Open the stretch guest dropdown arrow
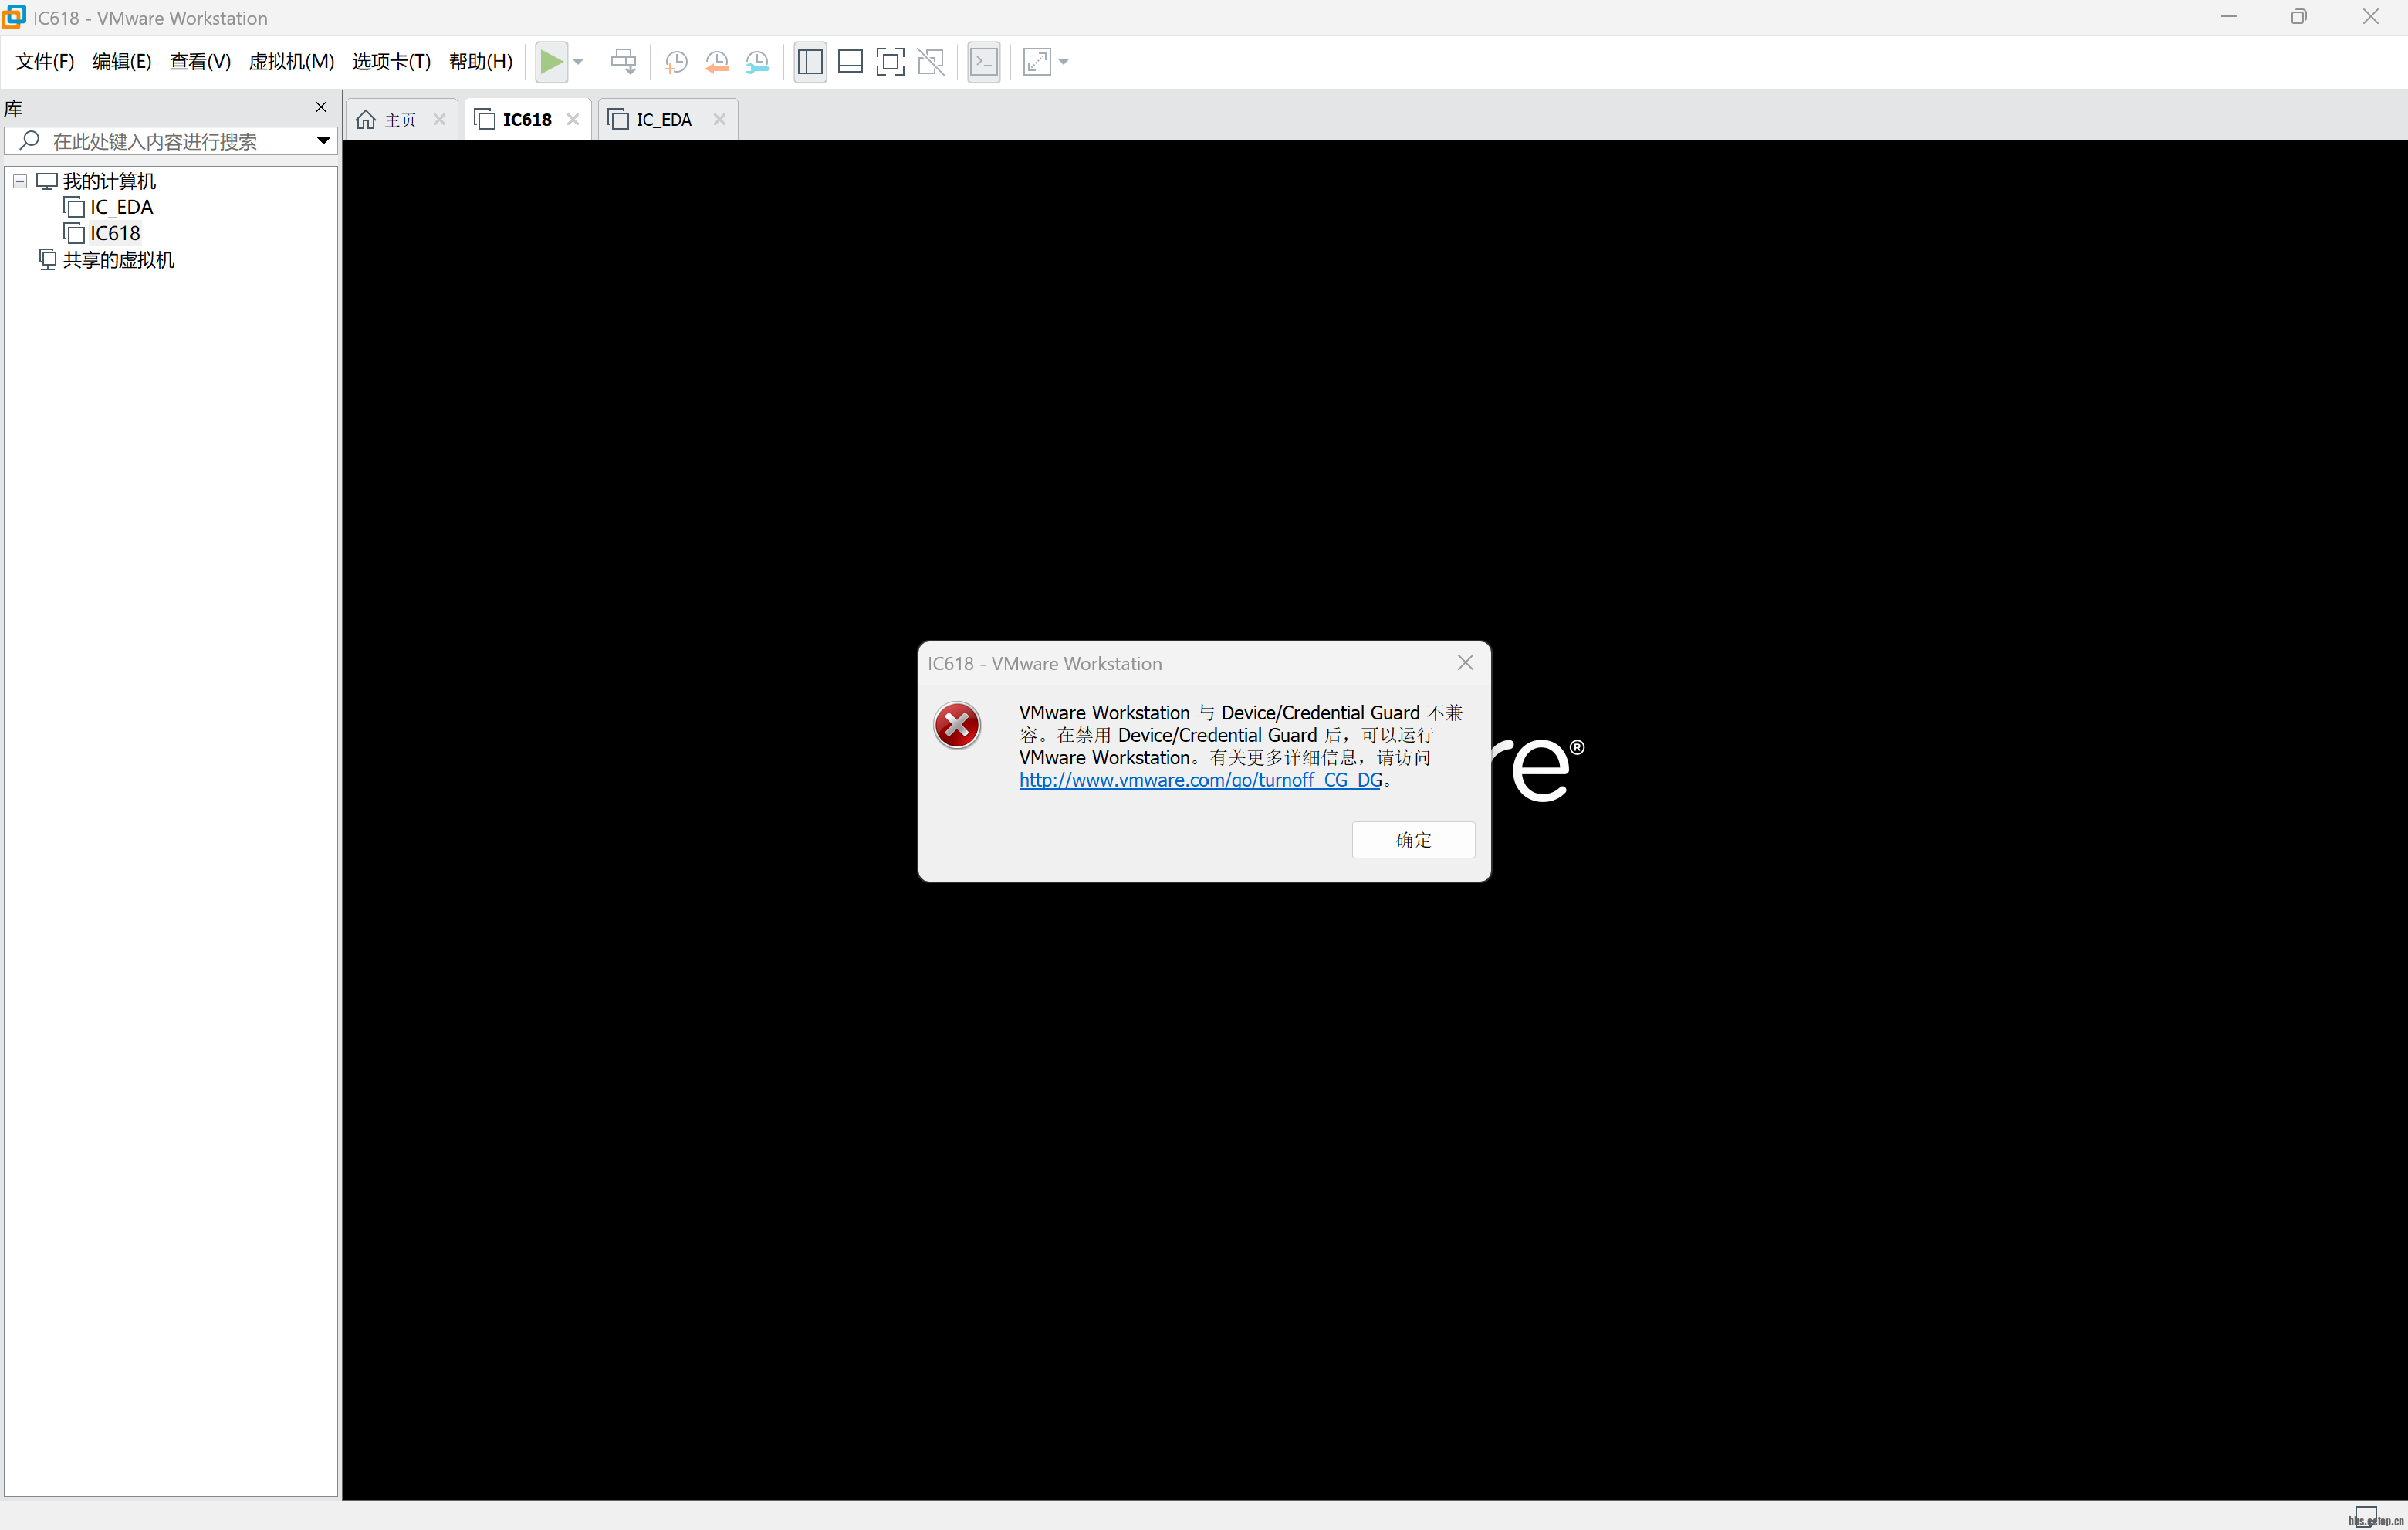 [1064, 62]
